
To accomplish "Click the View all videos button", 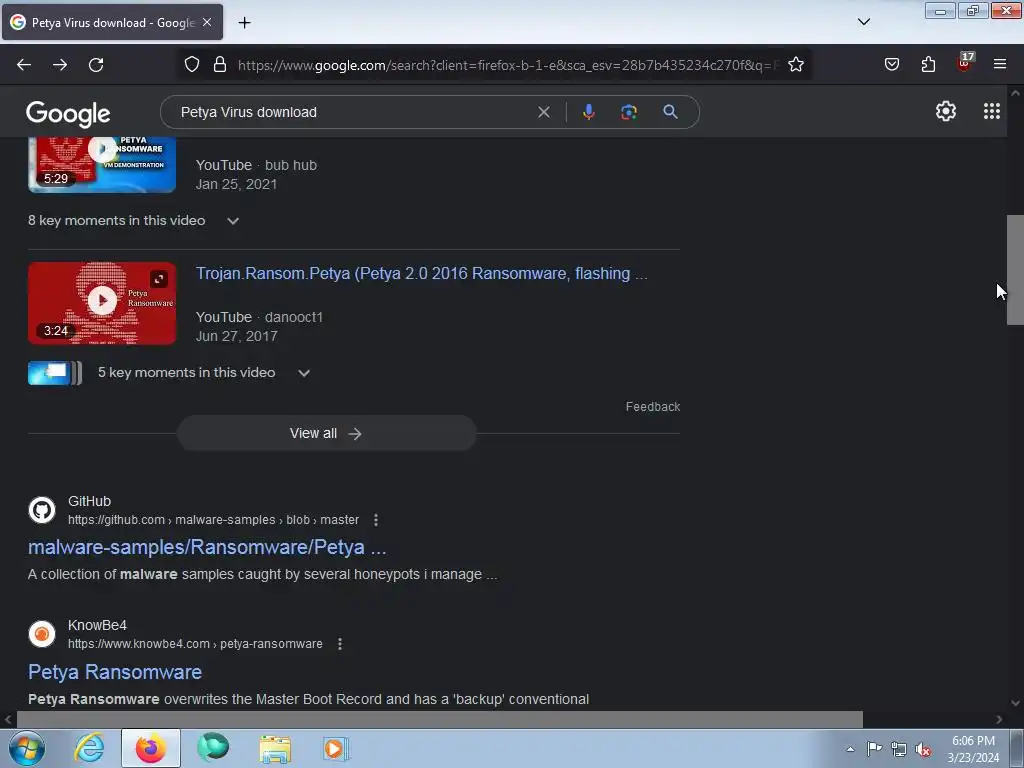I will click(326, 434).
